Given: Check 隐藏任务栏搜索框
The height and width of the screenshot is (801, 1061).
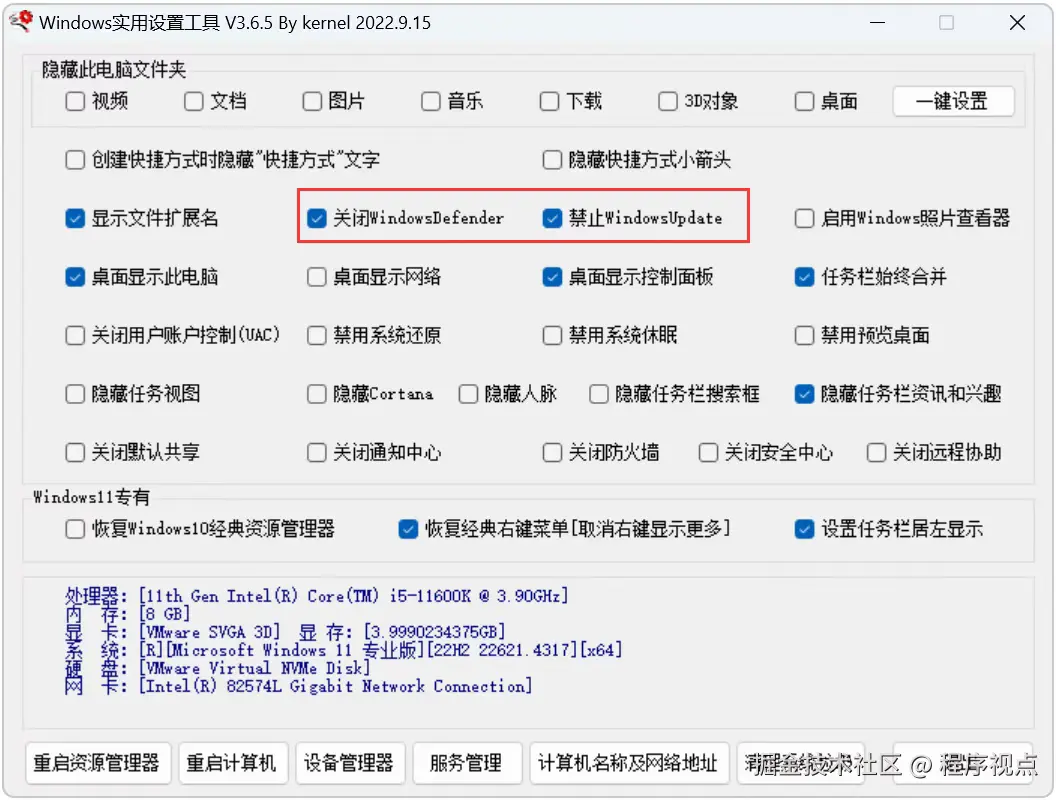Looking at the screenshot, I should (599, 394).
